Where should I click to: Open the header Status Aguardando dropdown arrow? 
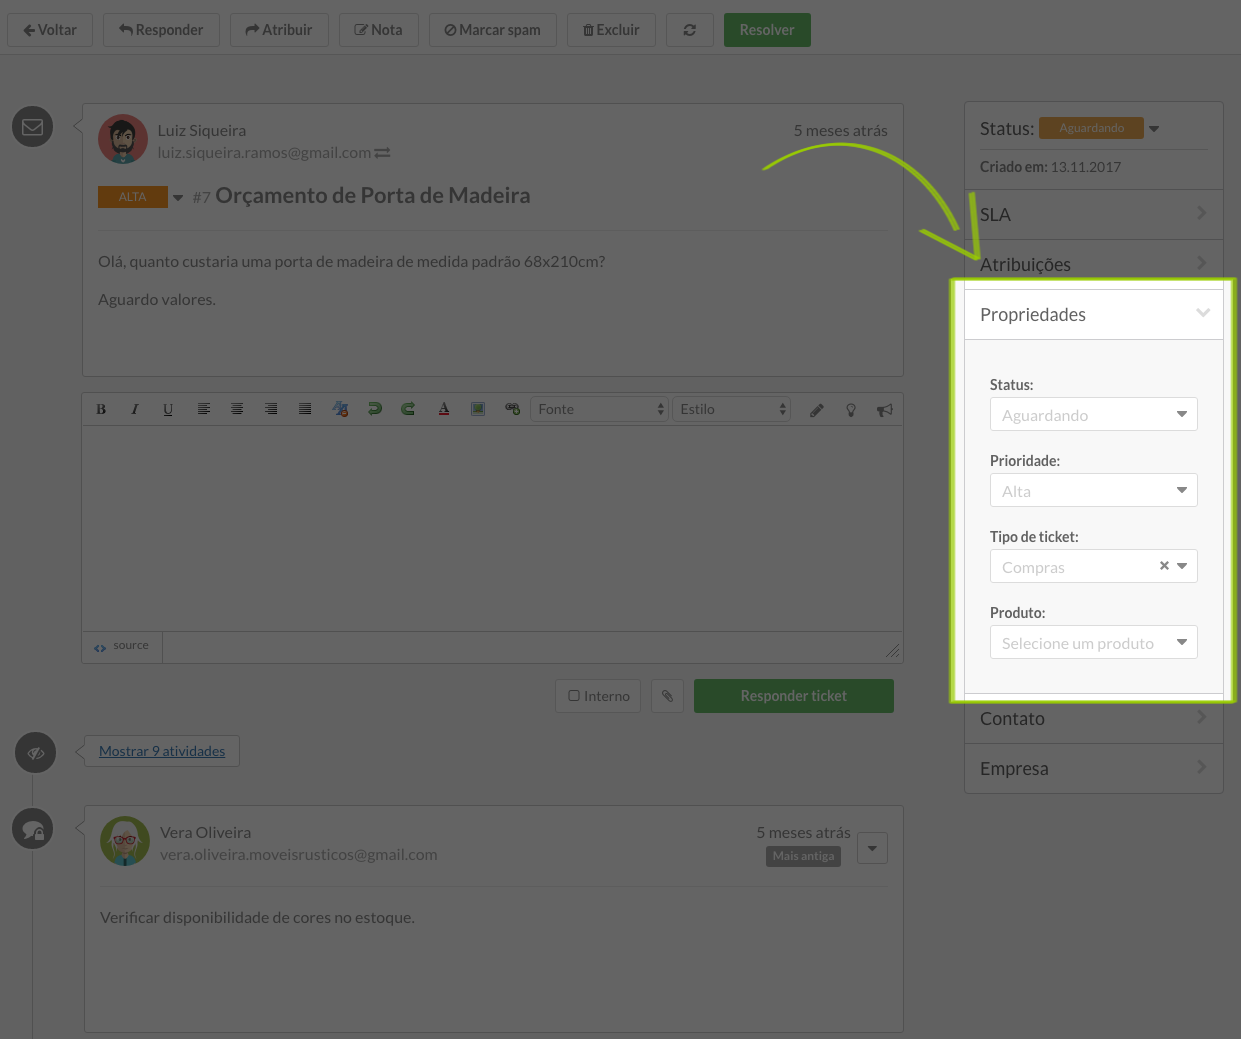tap(1154, 129)
